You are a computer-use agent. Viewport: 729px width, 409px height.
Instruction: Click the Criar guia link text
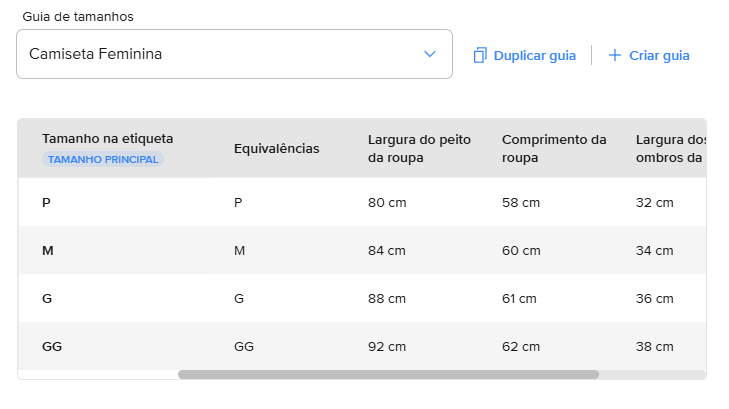[659, 55]
